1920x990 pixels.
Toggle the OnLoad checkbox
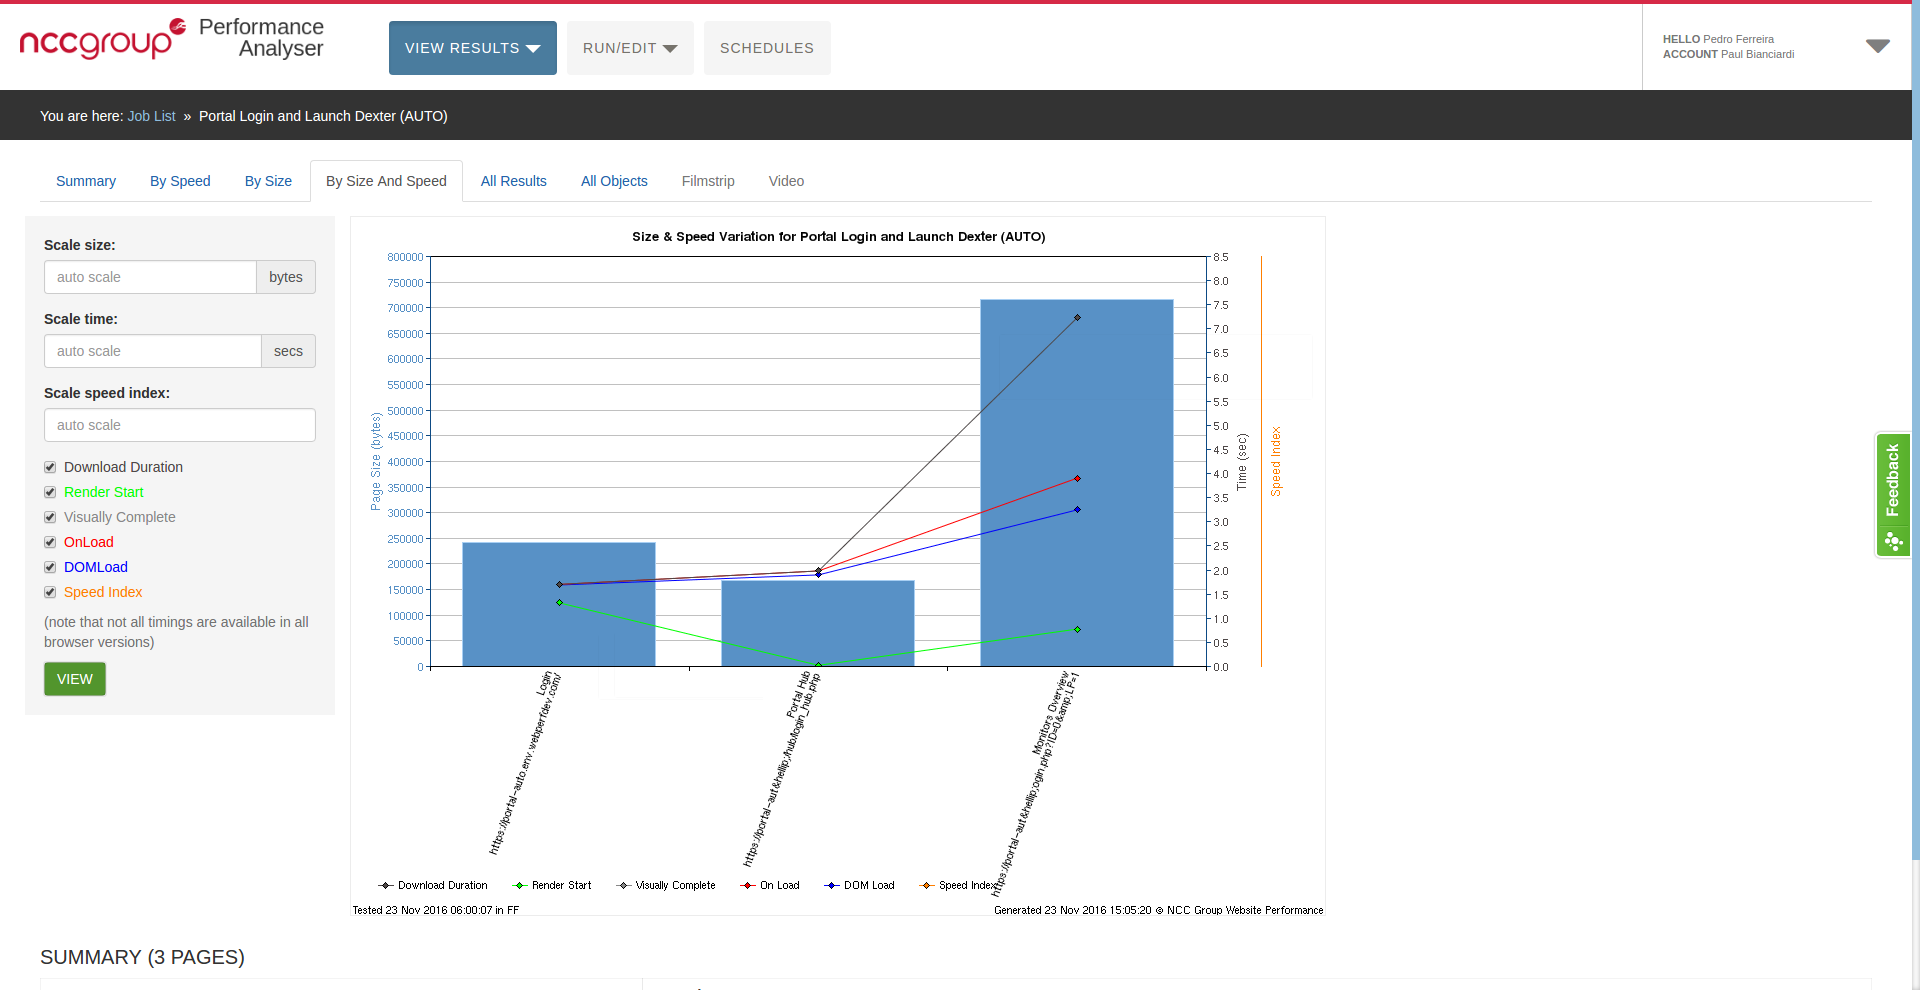tap(50, 542)
